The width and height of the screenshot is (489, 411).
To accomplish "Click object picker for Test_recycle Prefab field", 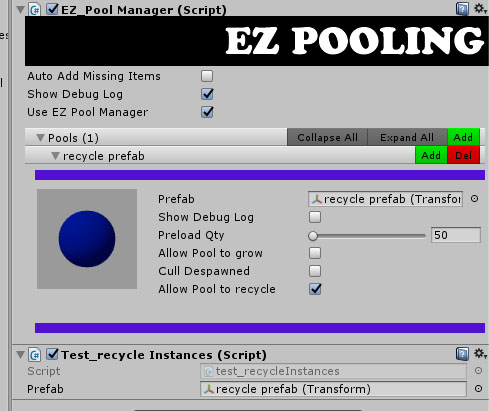I will point(478,389).
